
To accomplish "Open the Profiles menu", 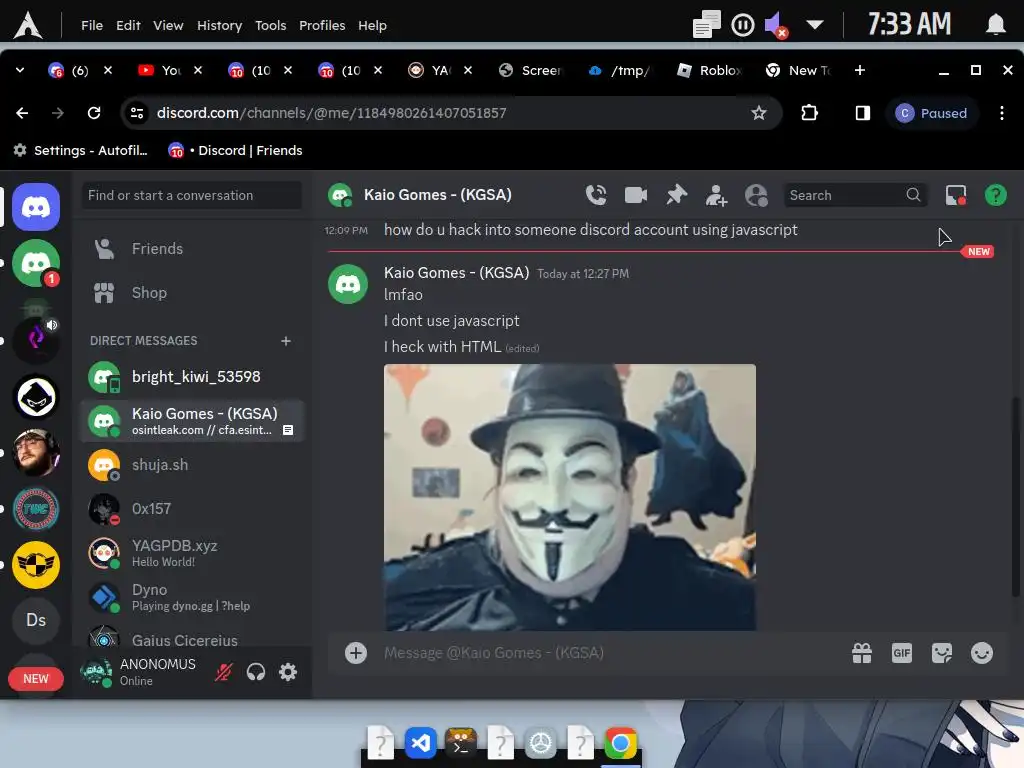I will (x=322, y=25).
